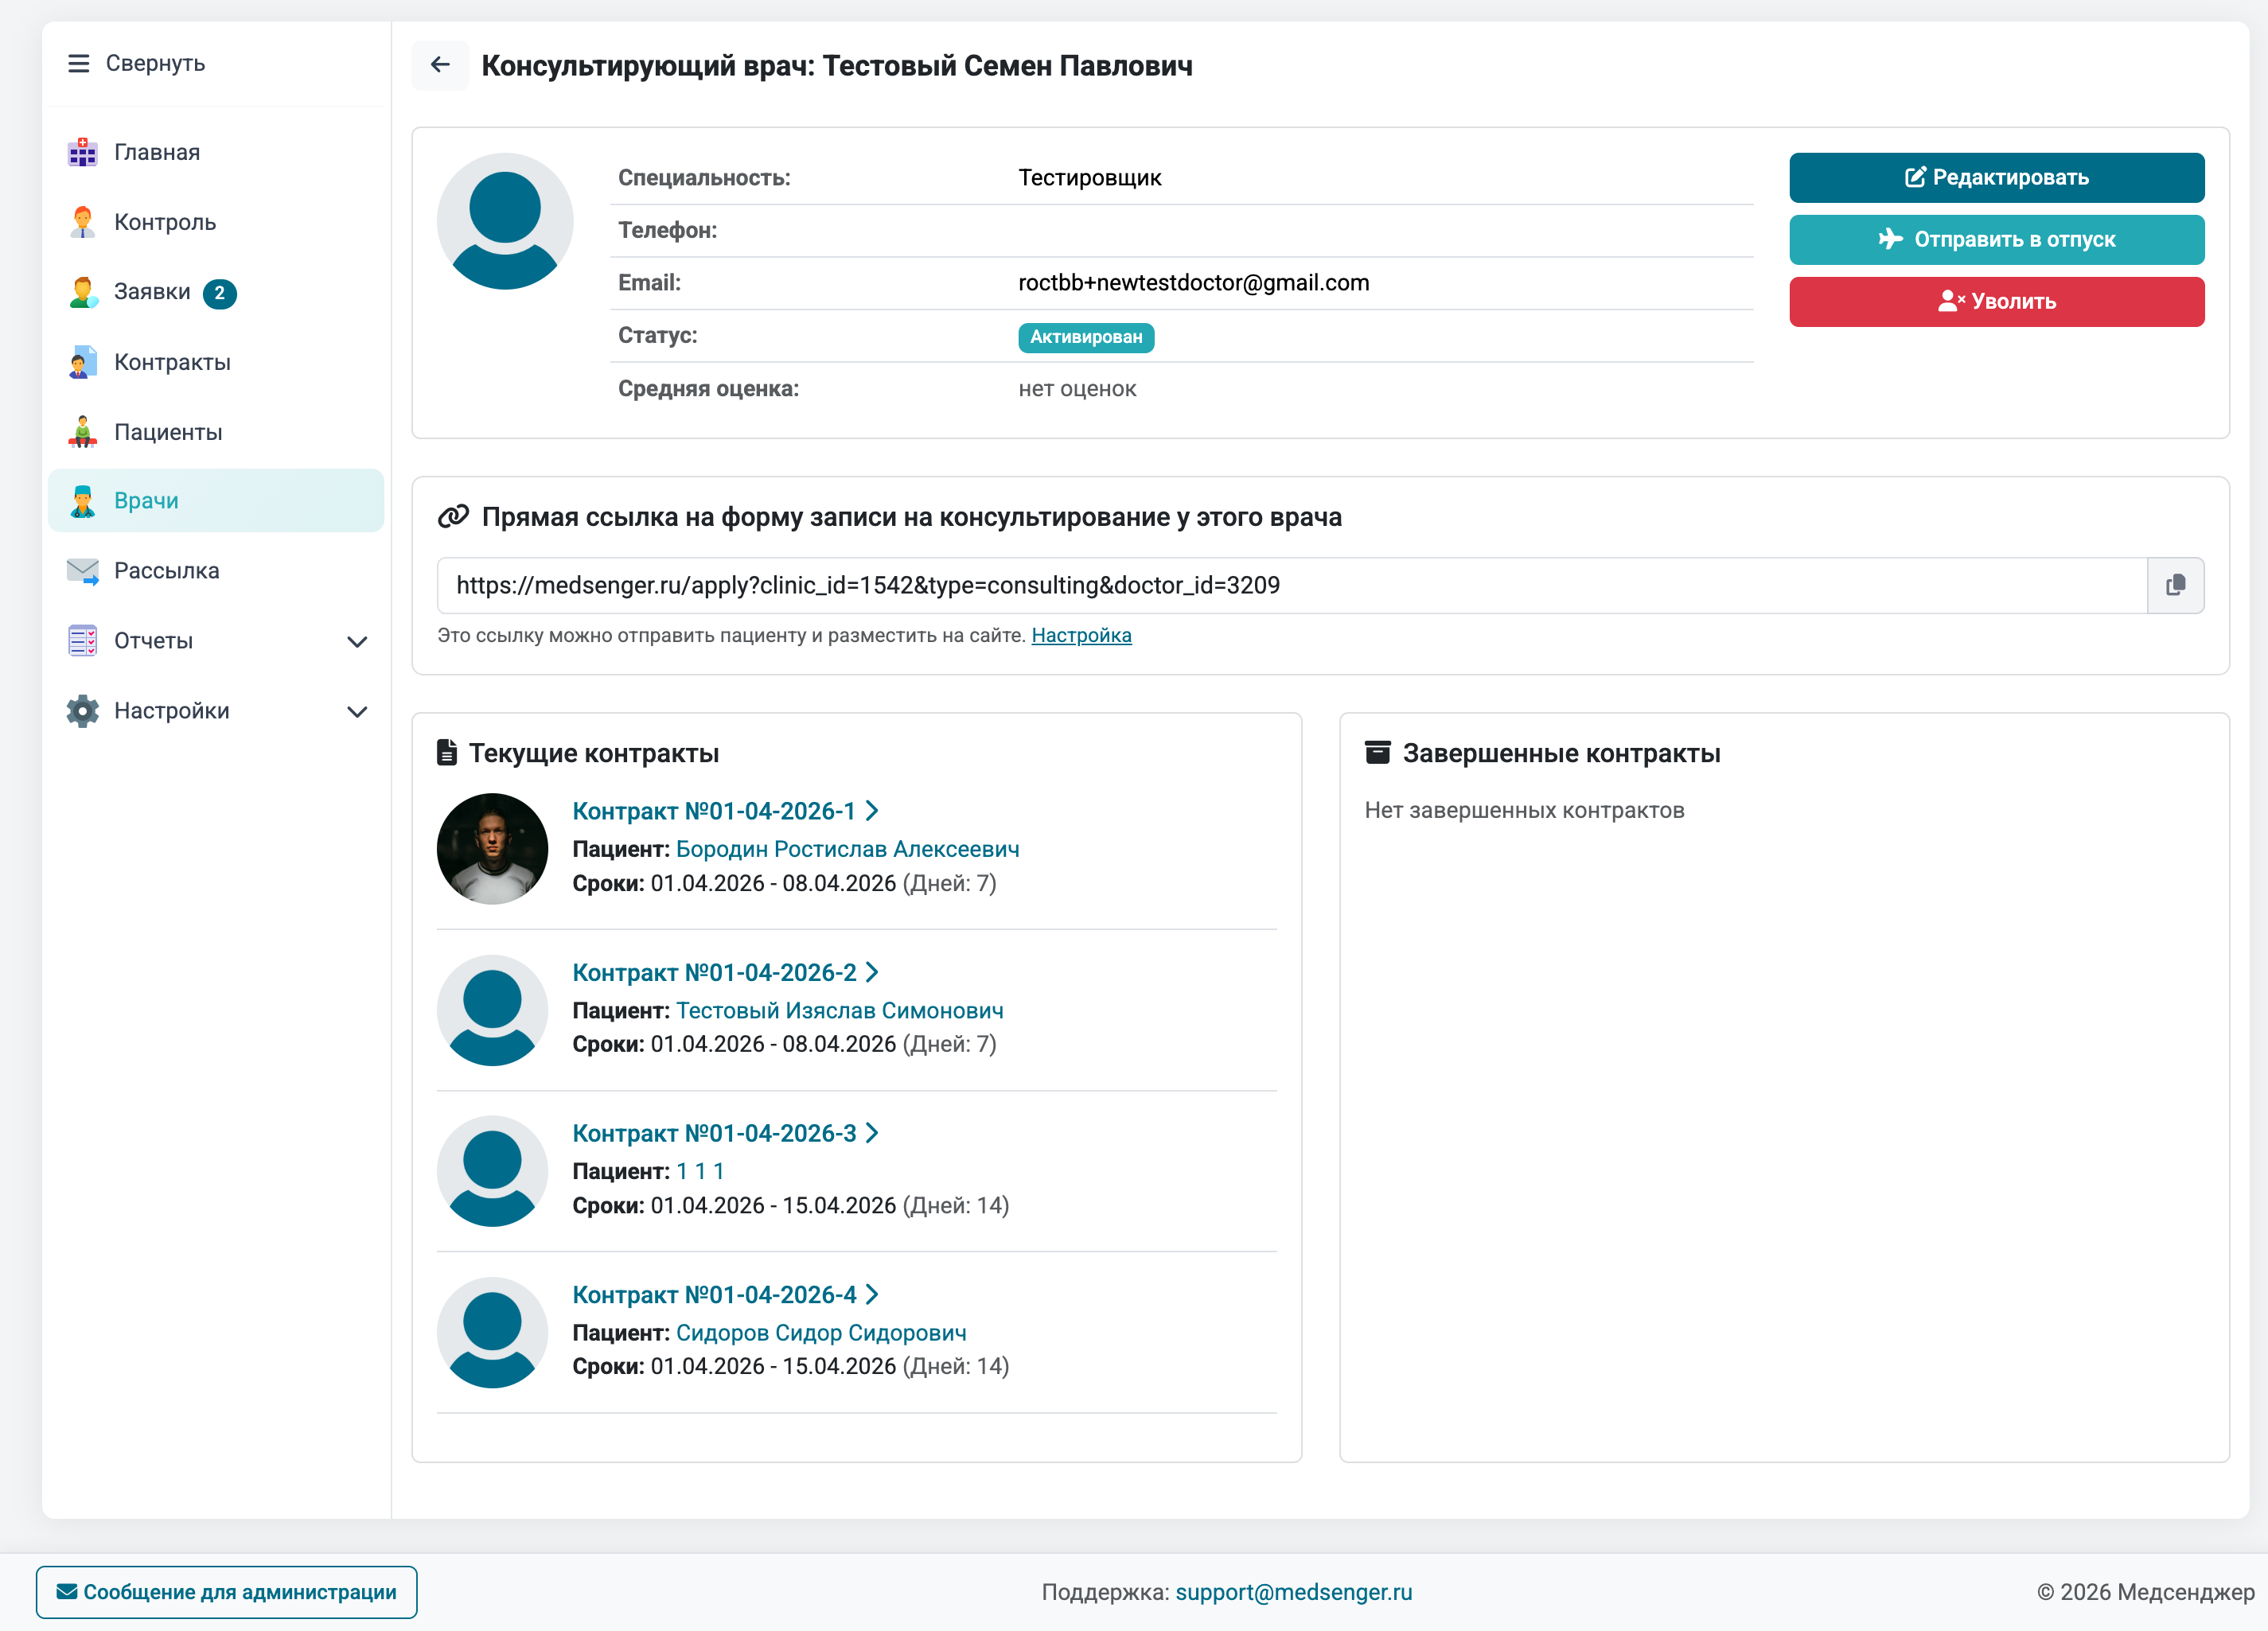The width and height of the screenshot is (2268, 1631).
Task: Click the avatar of patient 1 1 1
Action: 492,1171
